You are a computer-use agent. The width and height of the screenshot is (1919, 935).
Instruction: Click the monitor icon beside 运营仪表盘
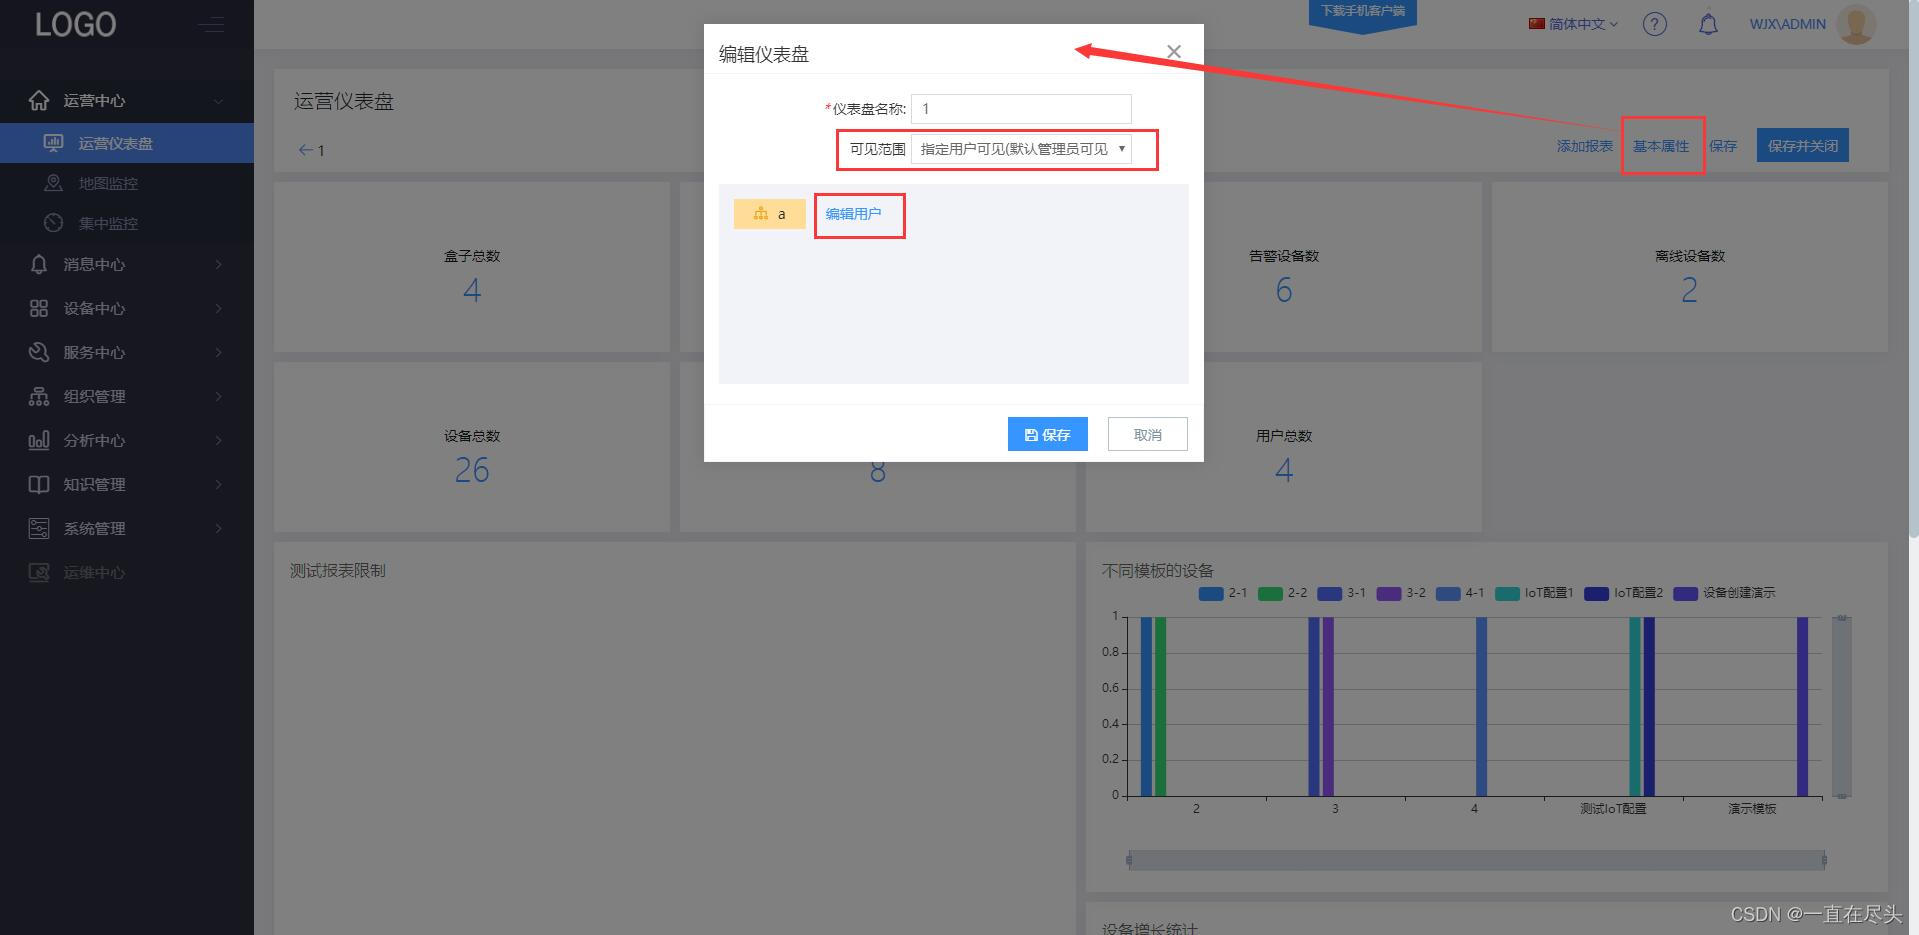[54, 143]
